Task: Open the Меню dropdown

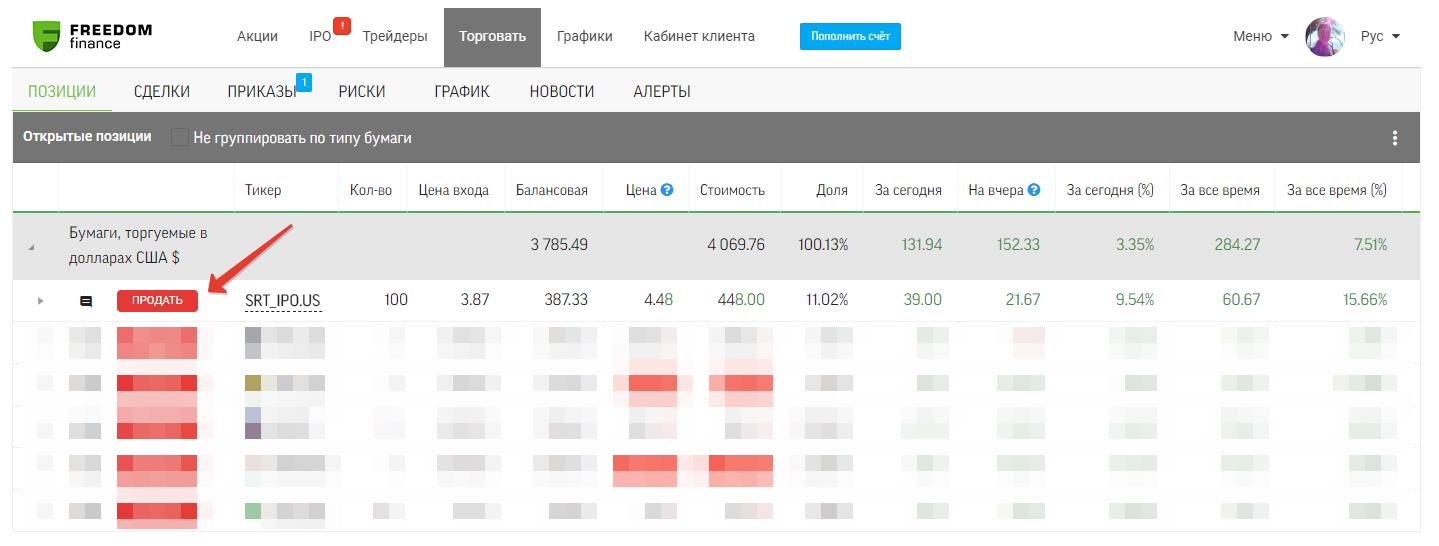Action: 1260,37
